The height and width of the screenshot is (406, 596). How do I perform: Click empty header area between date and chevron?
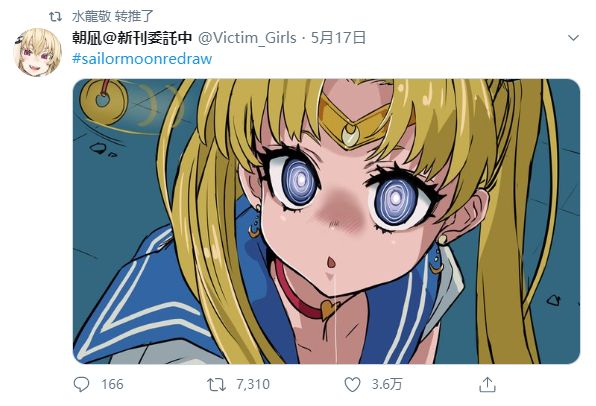click(466, 38)
